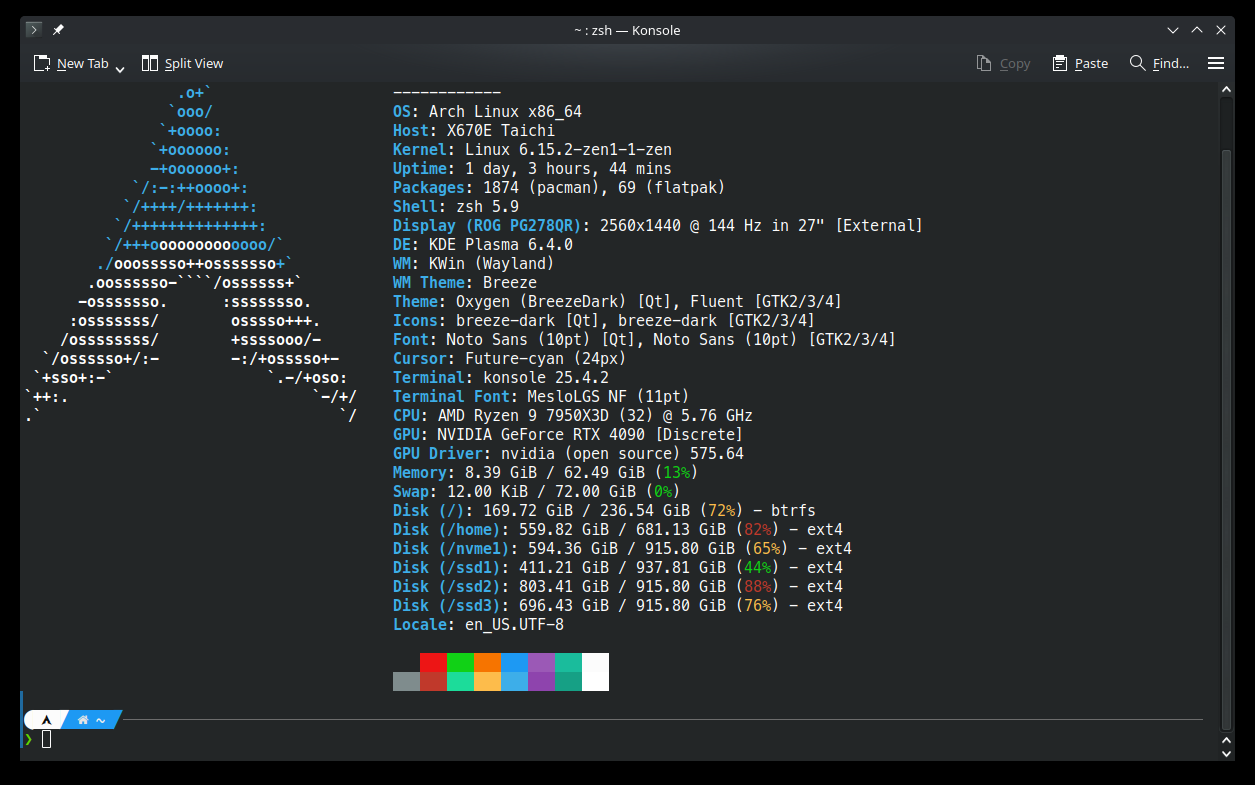
Task: Click the 'Disk (/nvme1)' line
Action: 622,549
